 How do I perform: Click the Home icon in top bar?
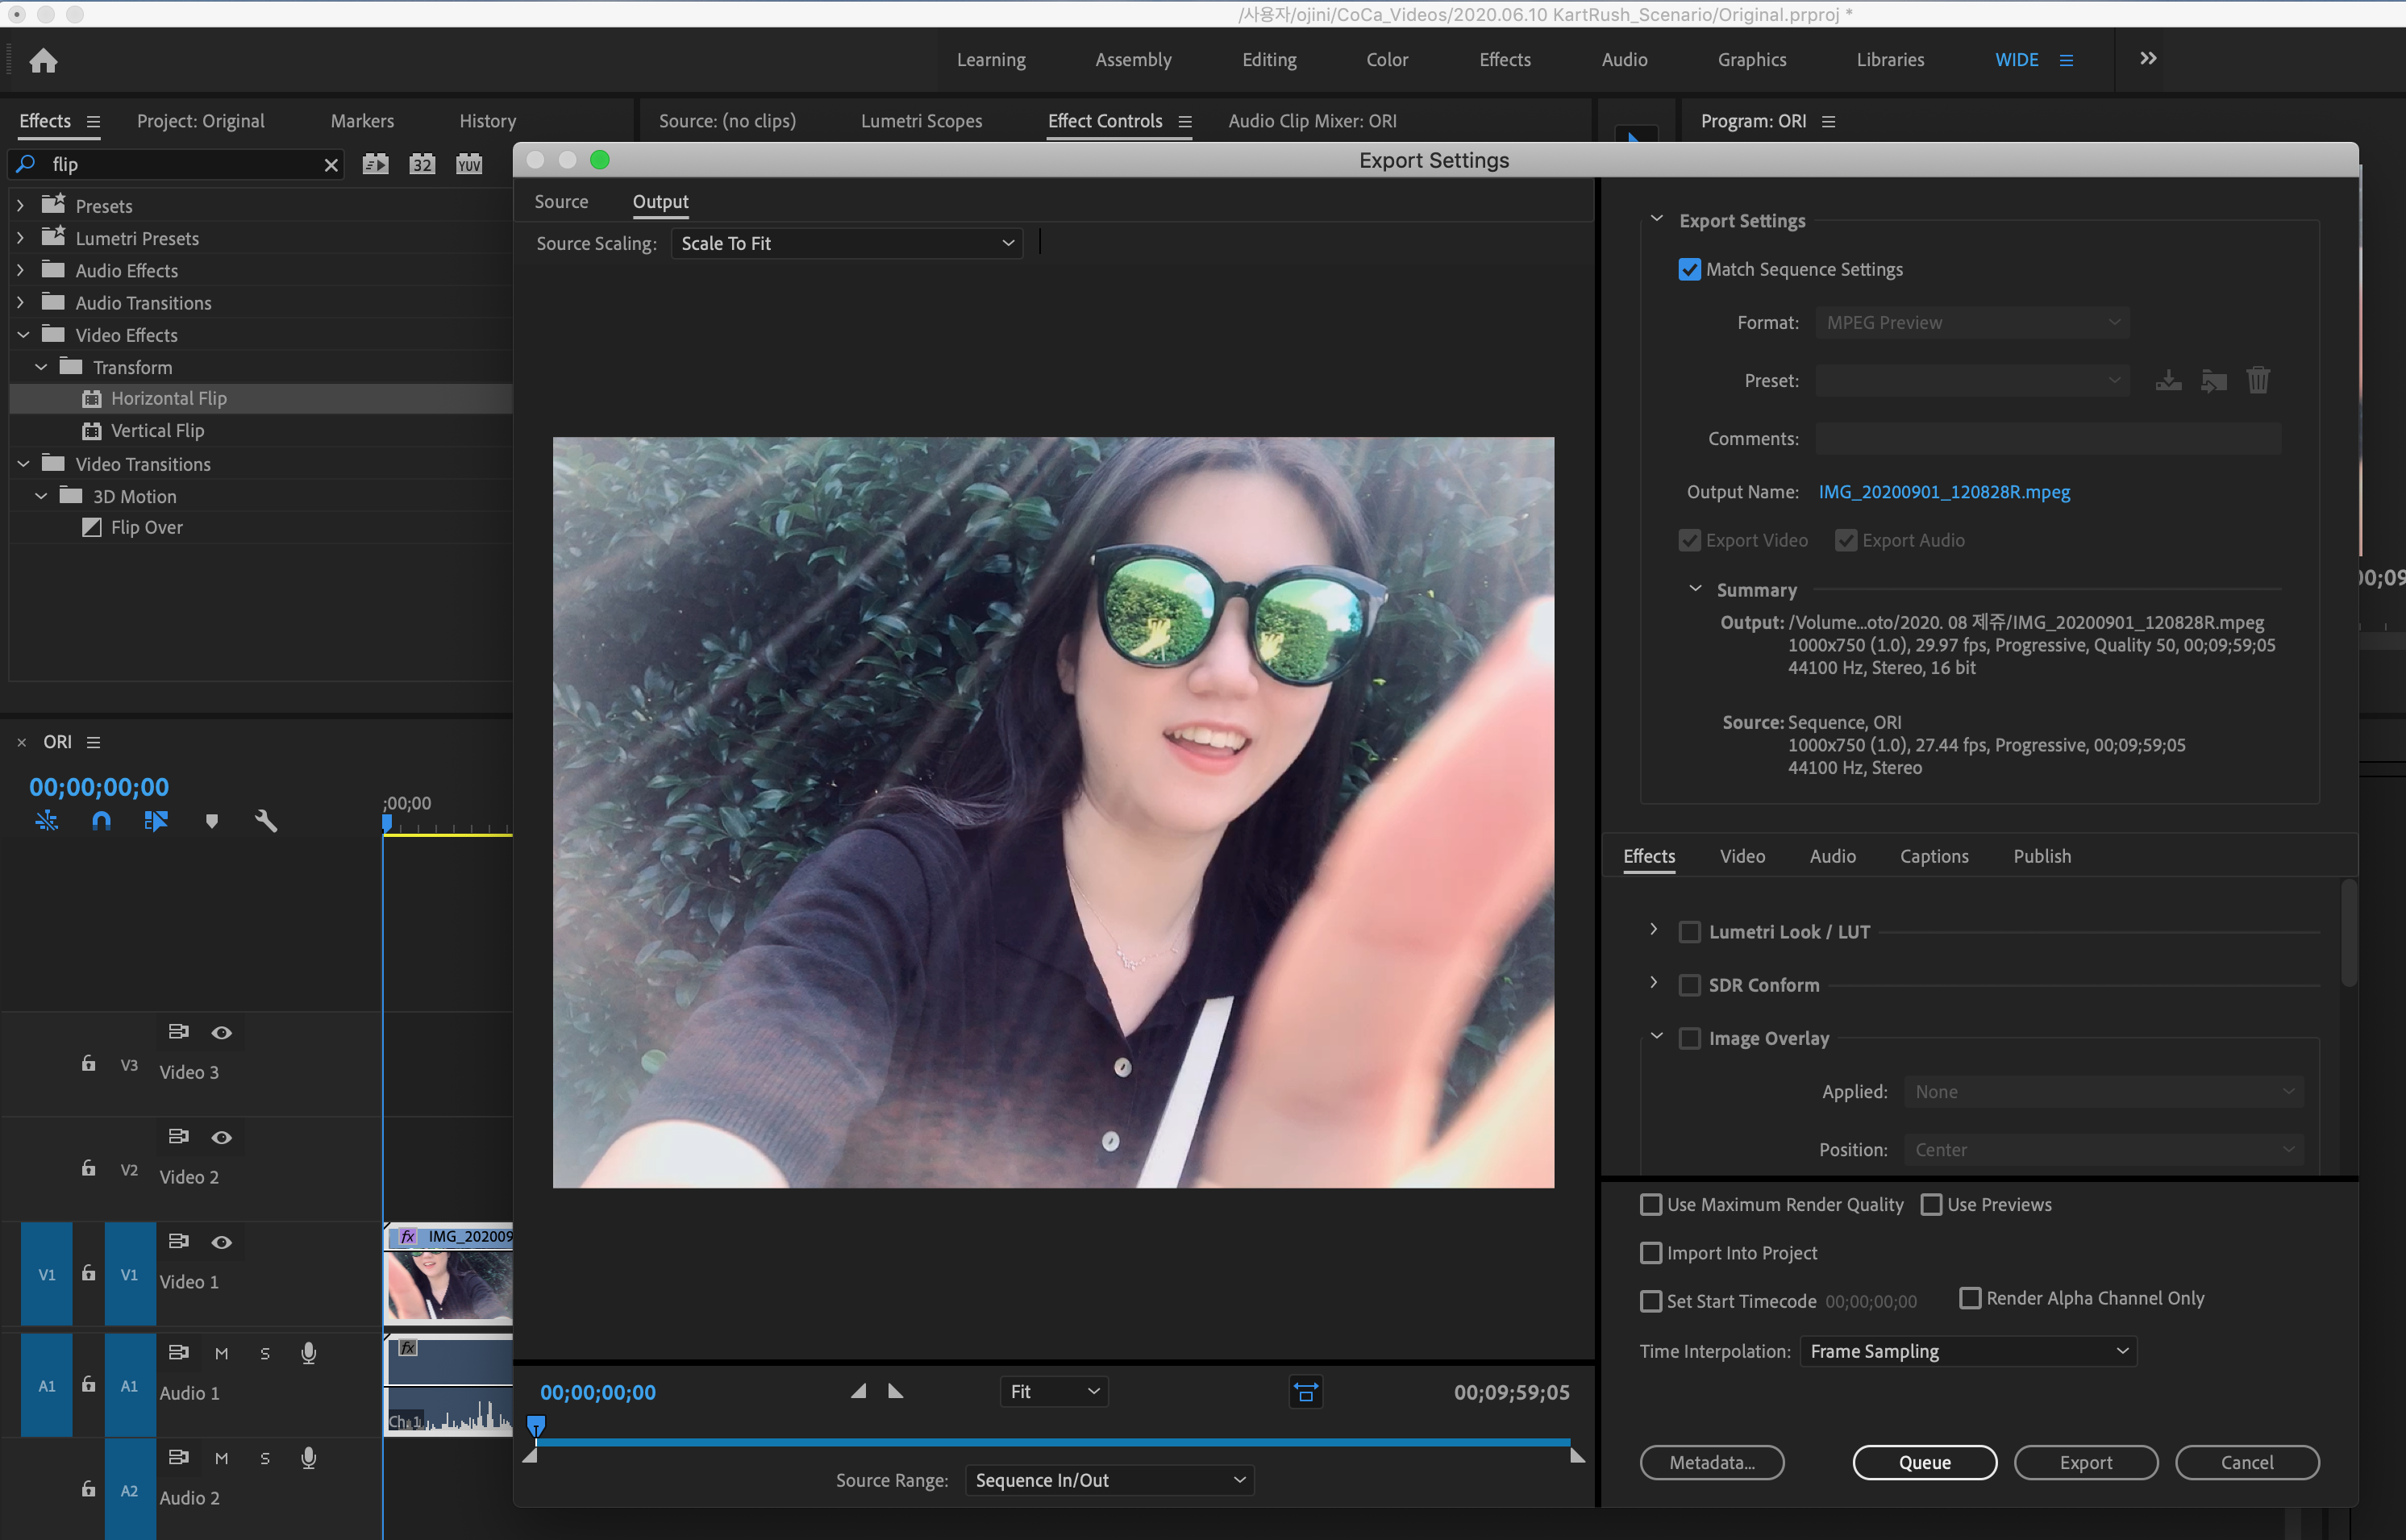coord(43,61)
